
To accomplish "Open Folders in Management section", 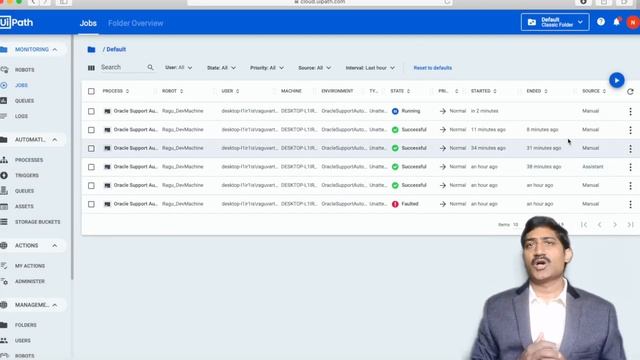I will (x=26, y=325).
